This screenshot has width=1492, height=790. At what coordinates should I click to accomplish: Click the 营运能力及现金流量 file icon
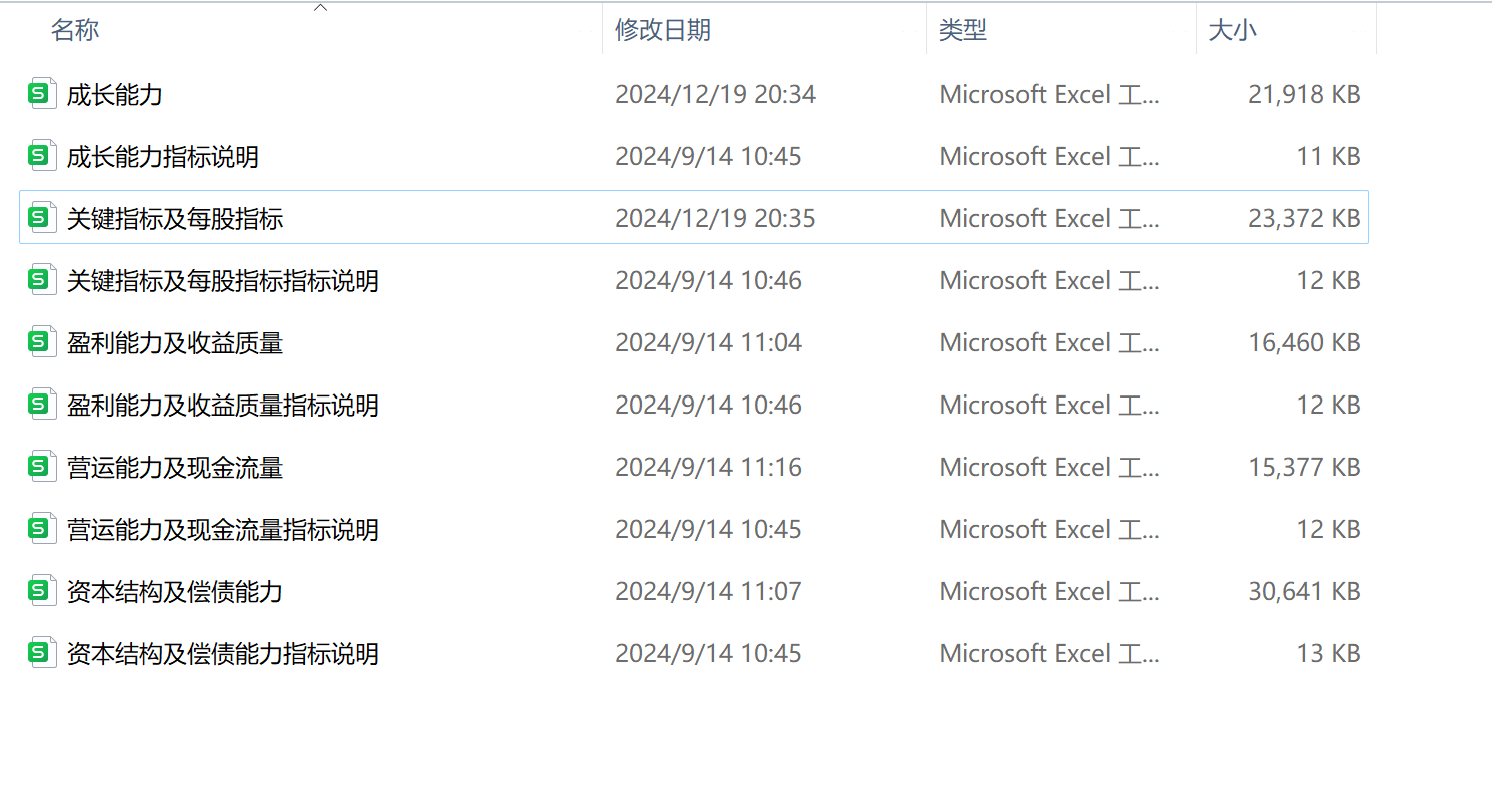coord(41,467)
